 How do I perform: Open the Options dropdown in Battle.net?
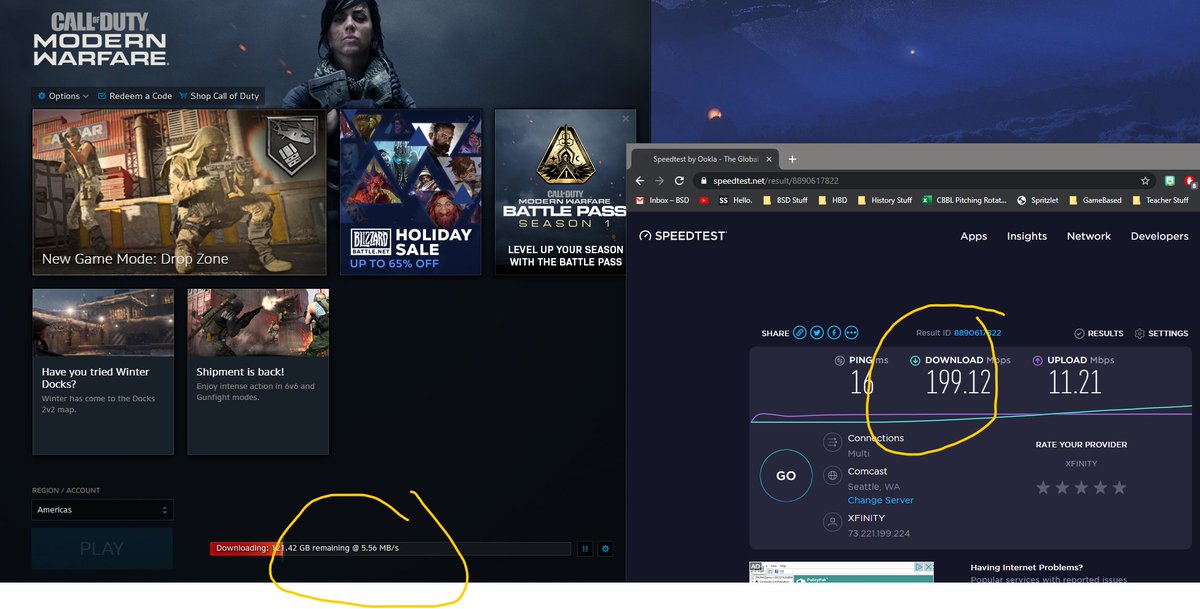pyautogui.click(x=63, y=96)
